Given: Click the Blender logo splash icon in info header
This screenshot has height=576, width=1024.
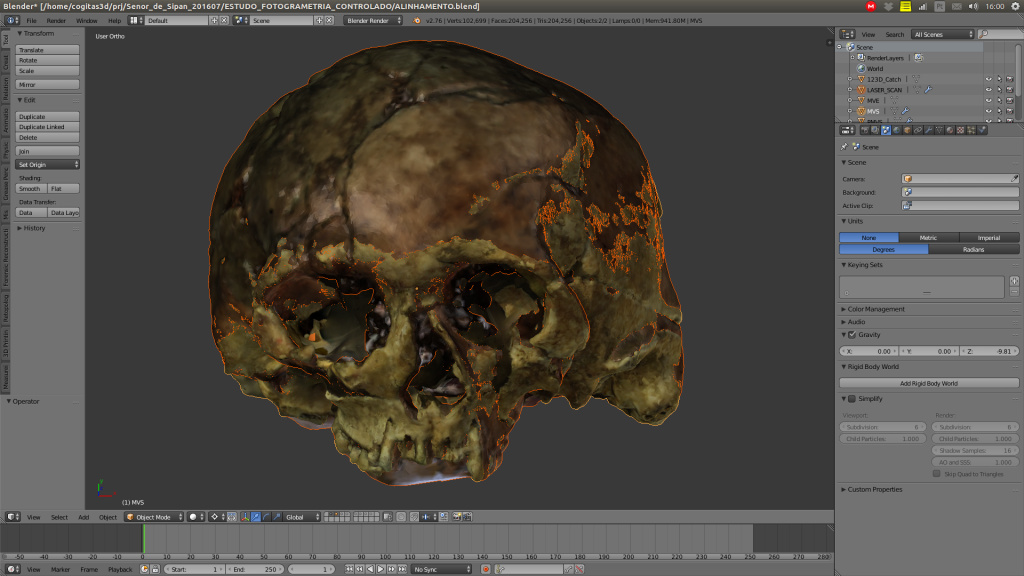Looking at the screenshot, I should click(x=417, y=20).
